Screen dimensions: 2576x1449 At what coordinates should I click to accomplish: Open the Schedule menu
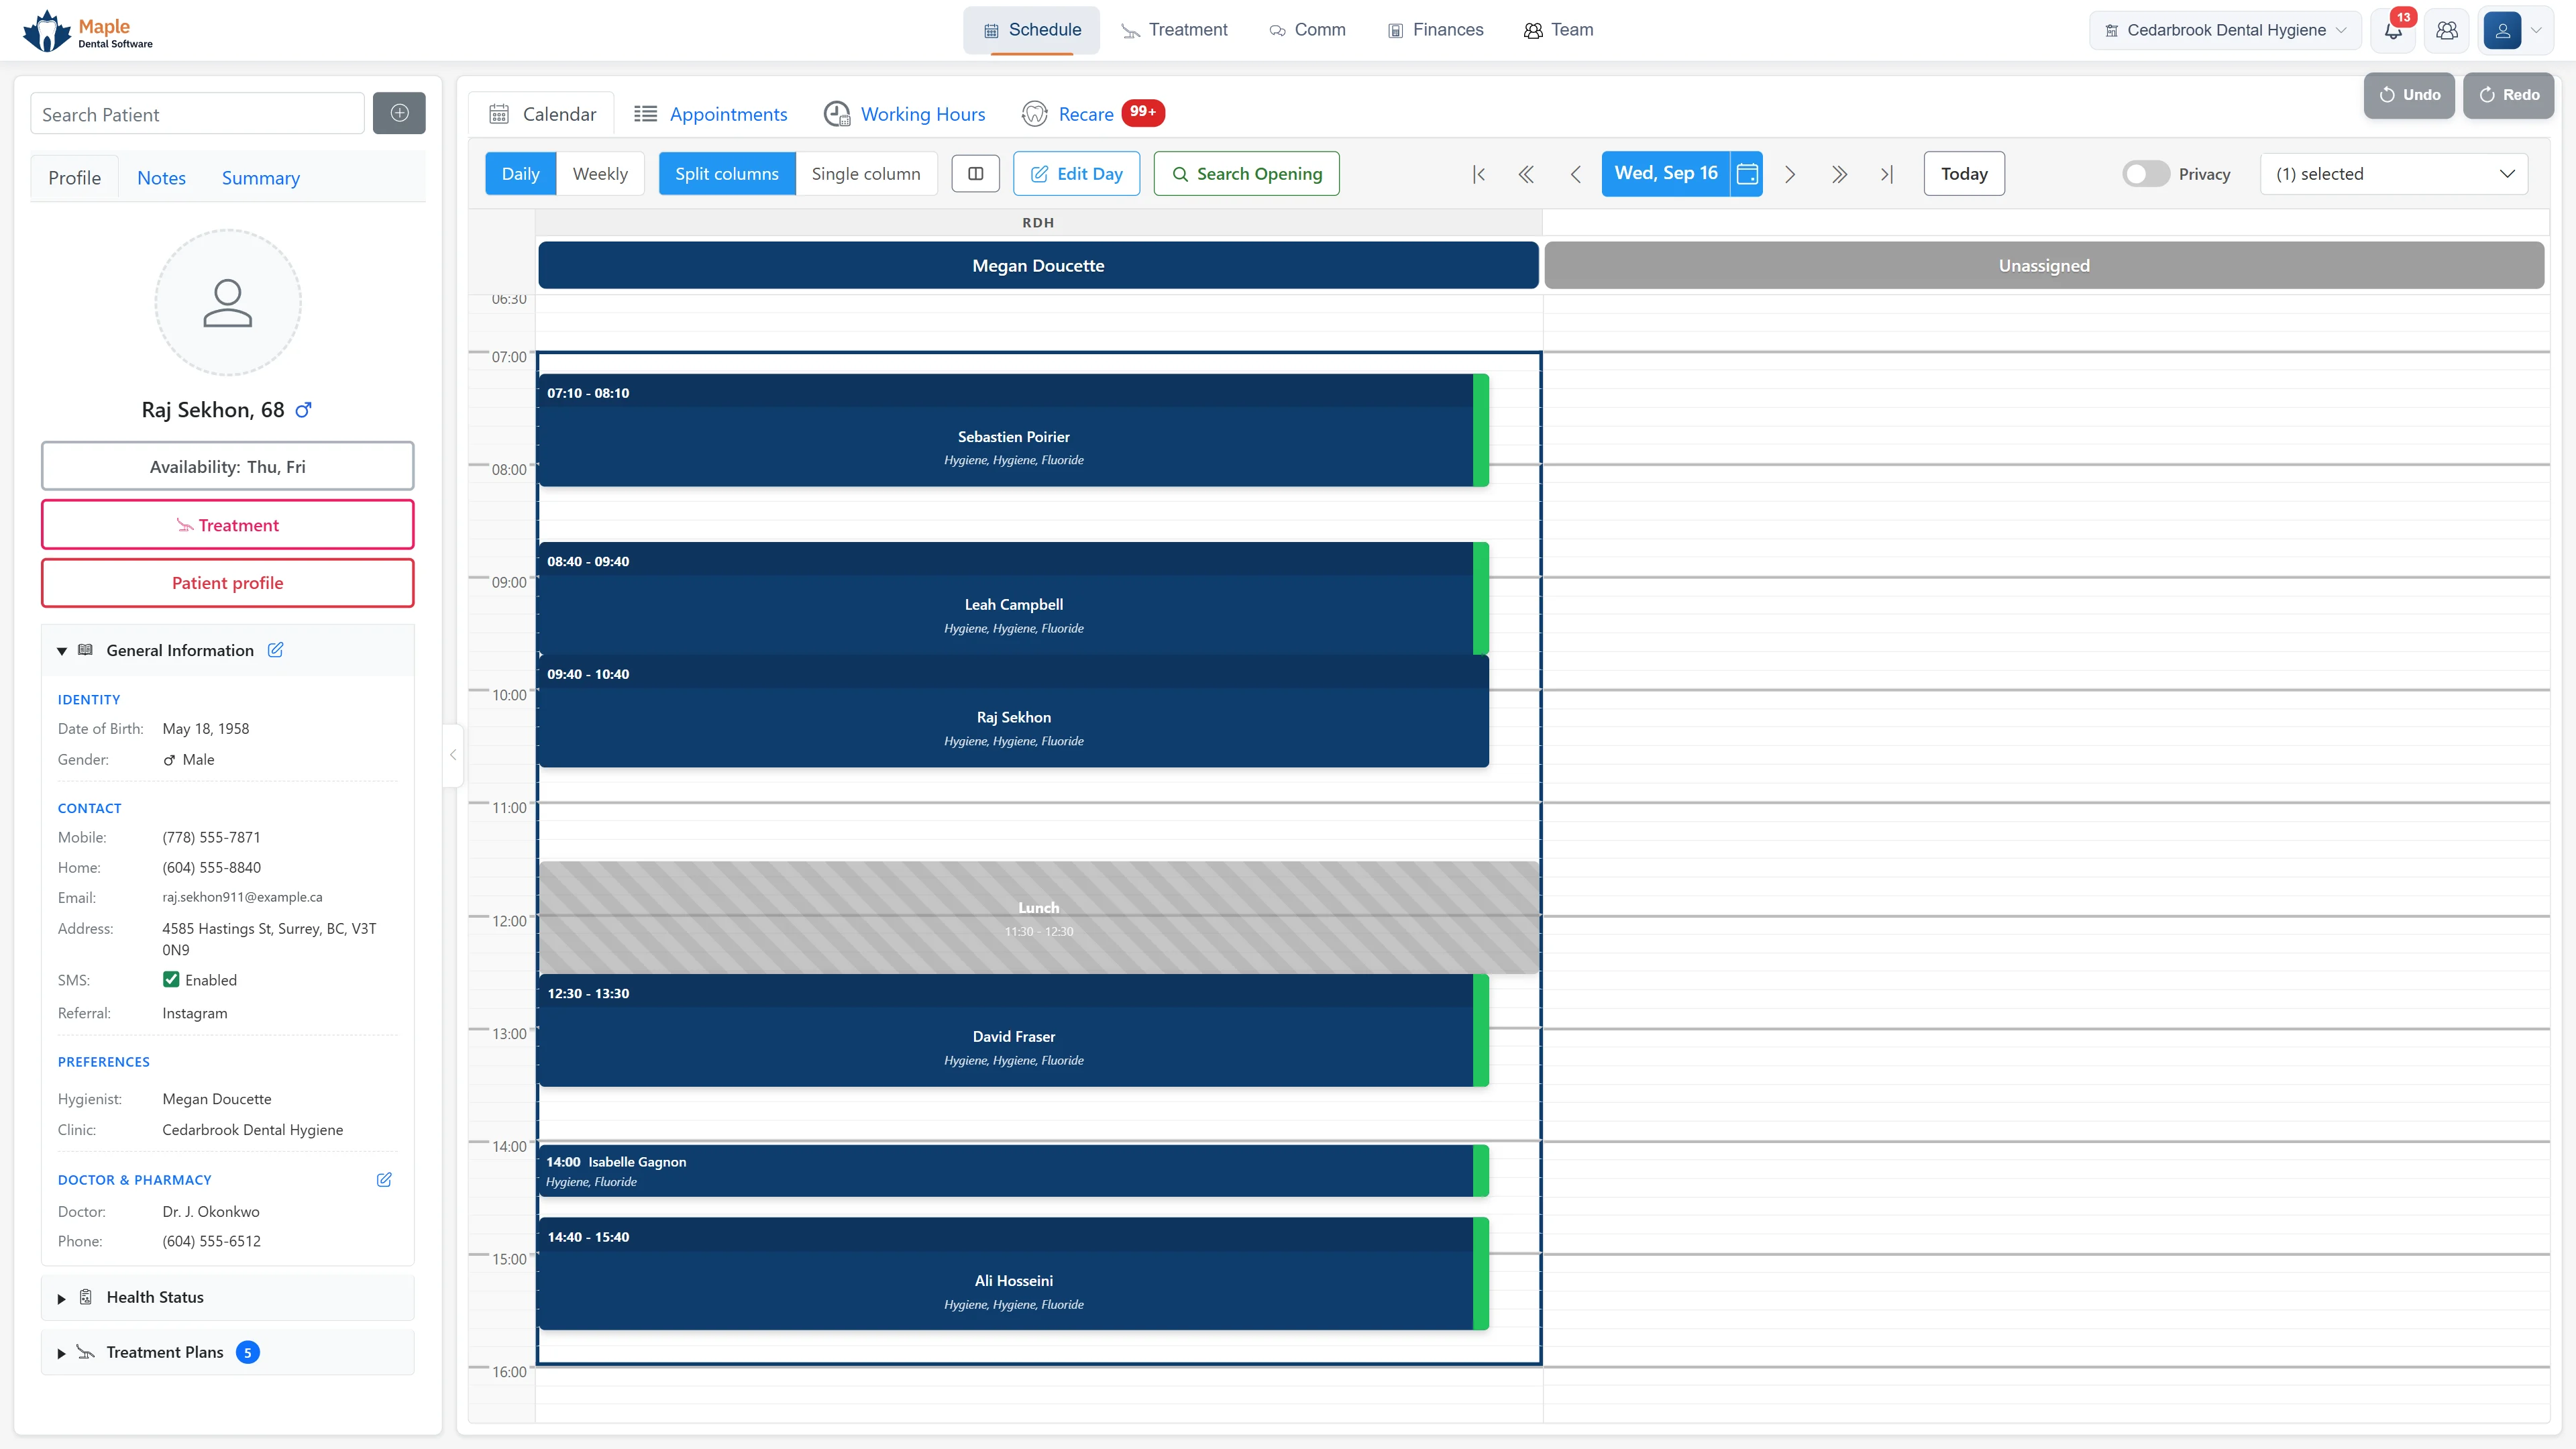(1031, 30)
